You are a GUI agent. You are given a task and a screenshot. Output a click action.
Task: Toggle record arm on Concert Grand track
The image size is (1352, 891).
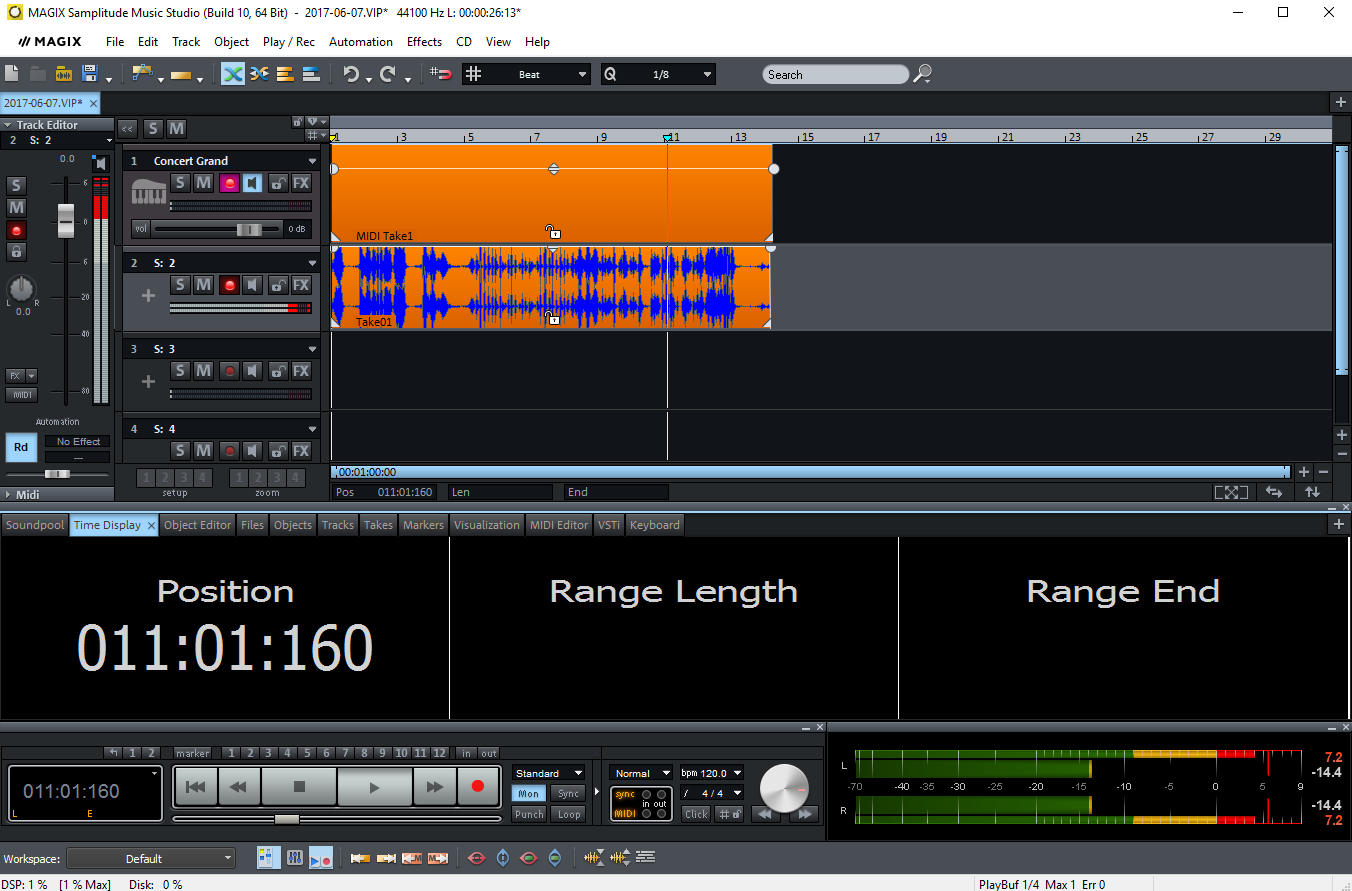click(x=229, y=183)
